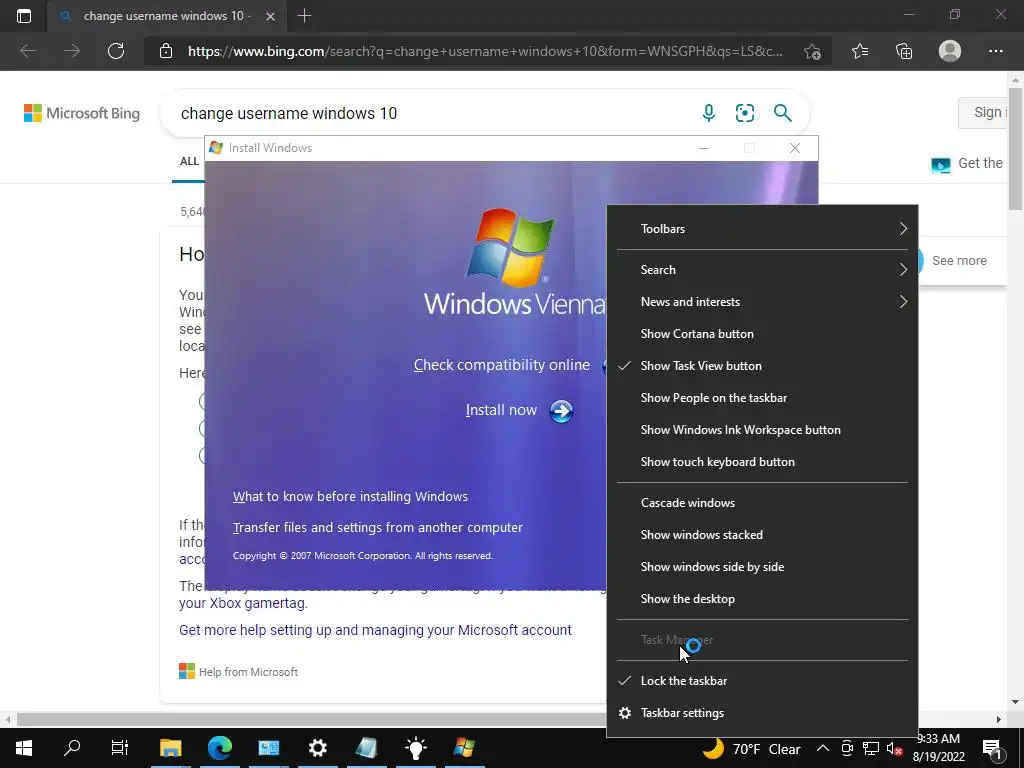The width and height of the screenshot is (1024, 768).
Task: Switch to Install Windows app on taskbar
Action: coord(464,748)
